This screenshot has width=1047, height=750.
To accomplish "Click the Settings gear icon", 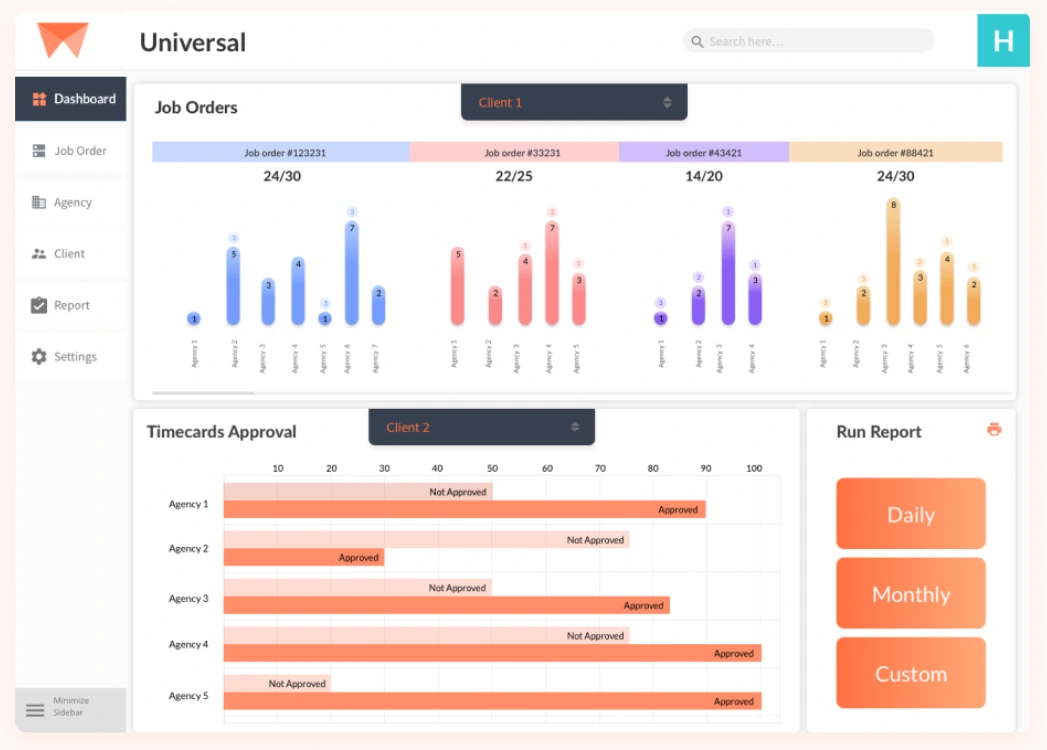I will [x=39, y=357].
